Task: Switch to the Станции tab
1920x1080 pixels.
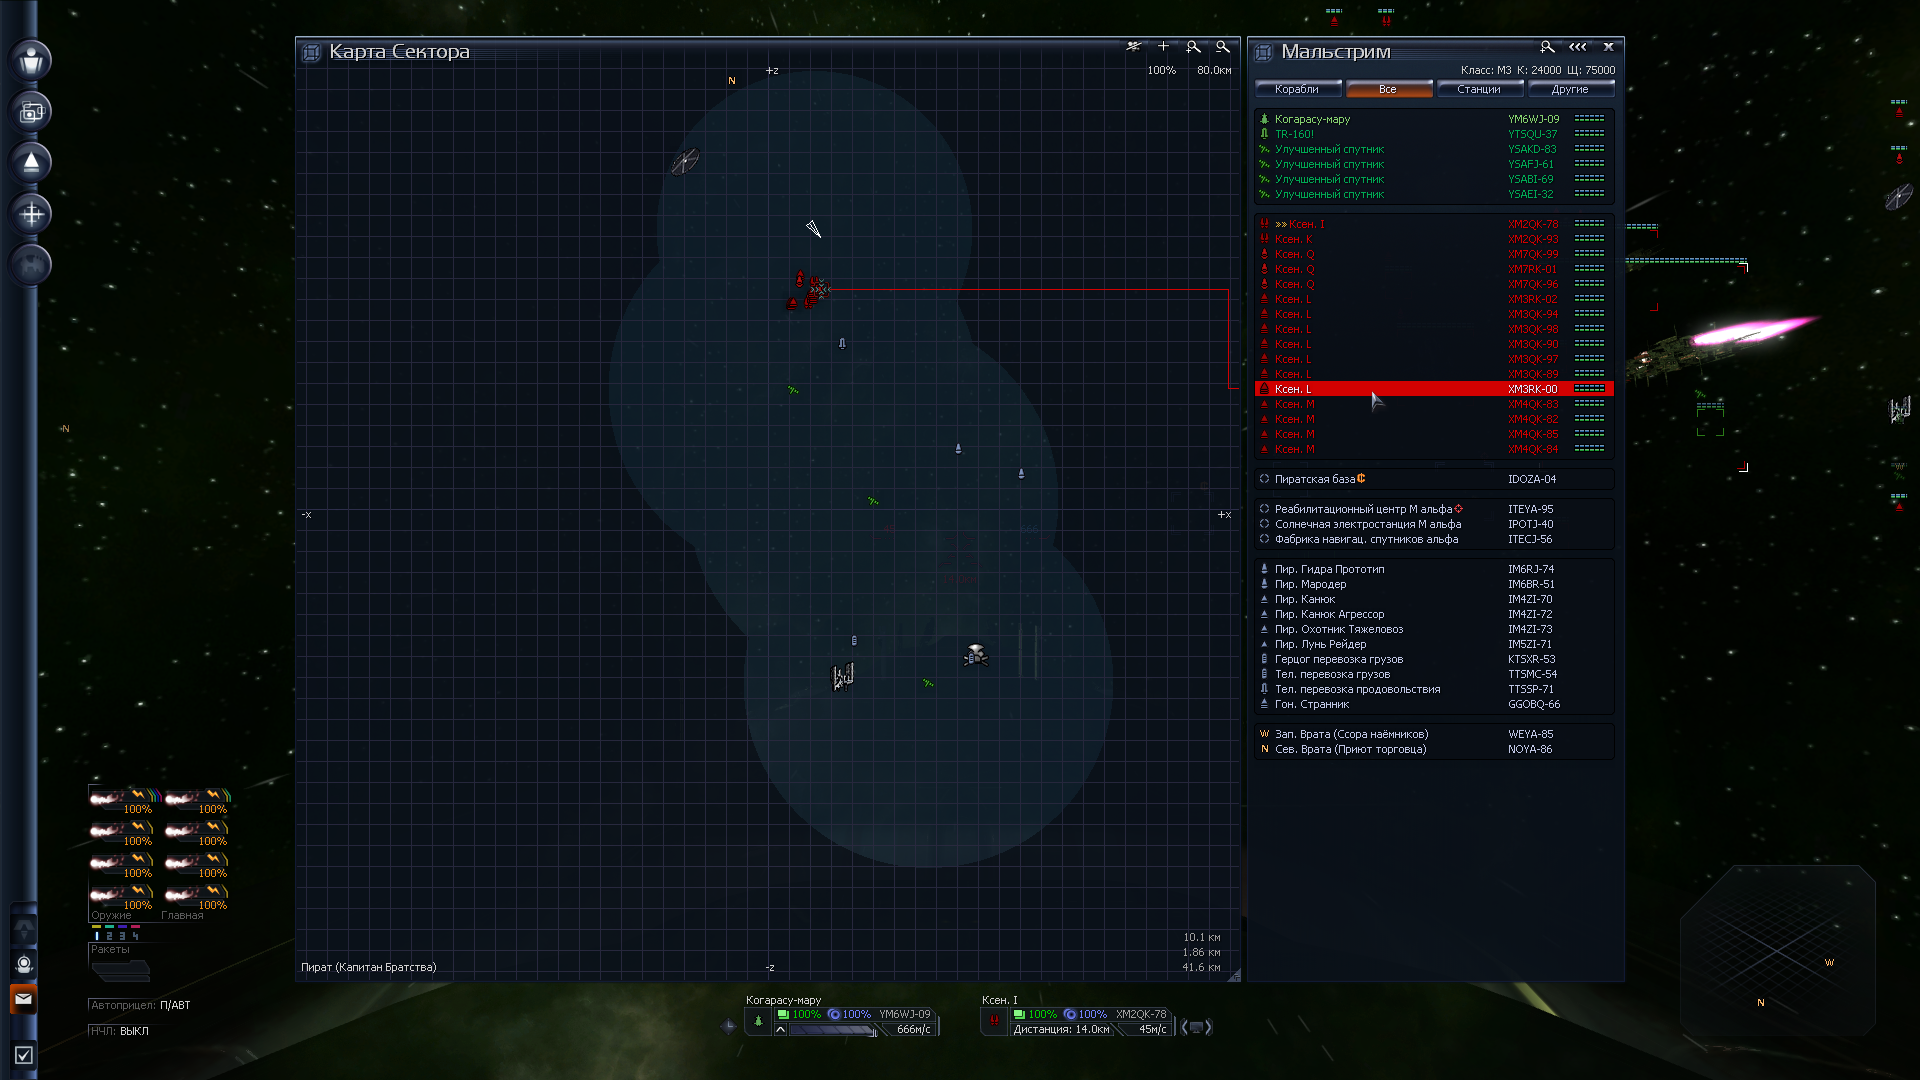Action: (1479, 89)
